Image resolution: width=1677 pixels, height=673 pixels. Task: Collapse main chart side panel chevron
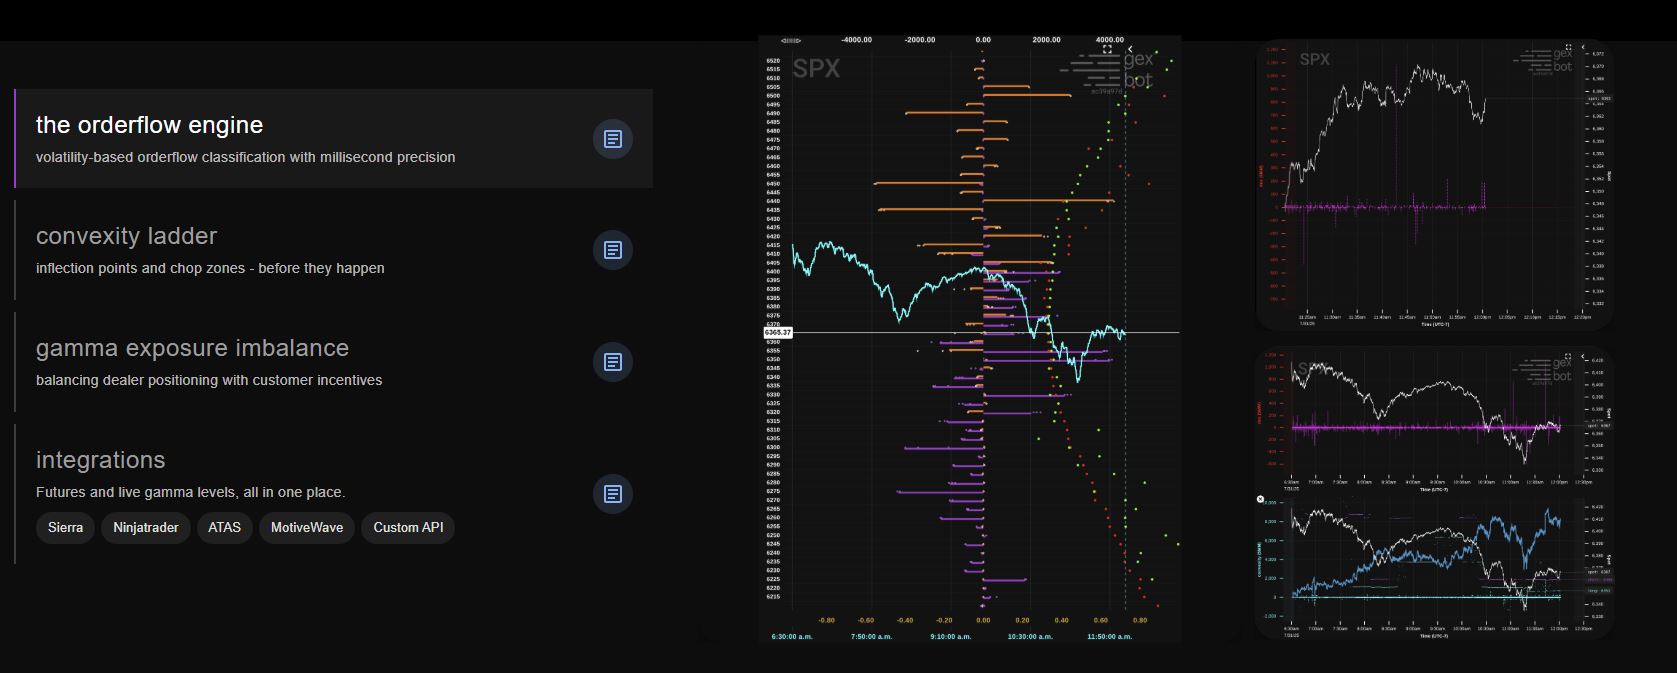[x=1130, y=49]
